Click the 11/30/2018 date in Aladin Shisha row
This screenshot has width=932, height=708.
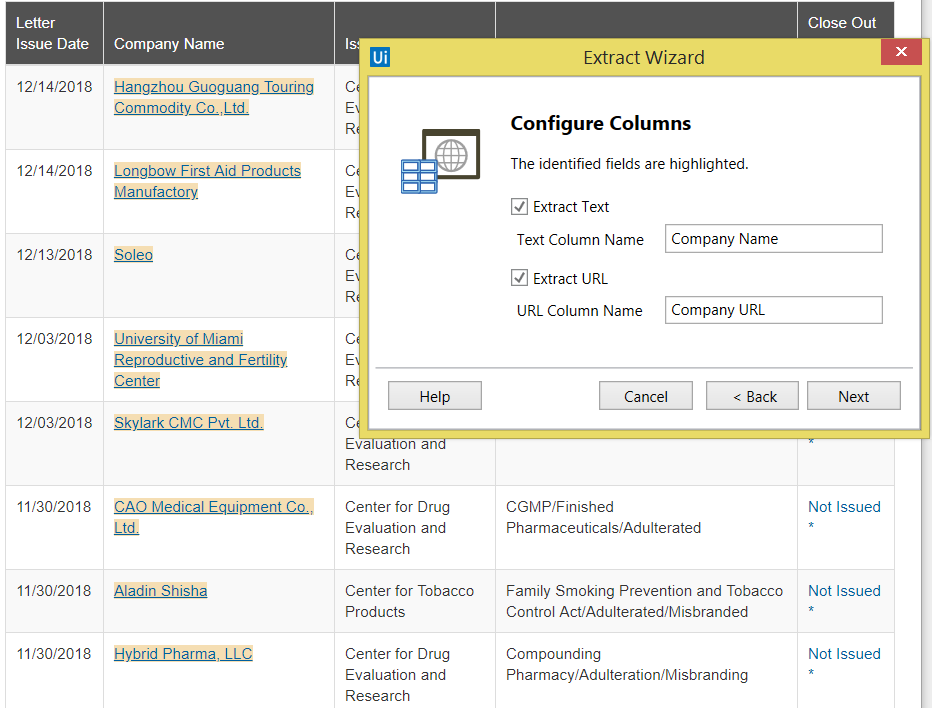(x=54, y=591)
